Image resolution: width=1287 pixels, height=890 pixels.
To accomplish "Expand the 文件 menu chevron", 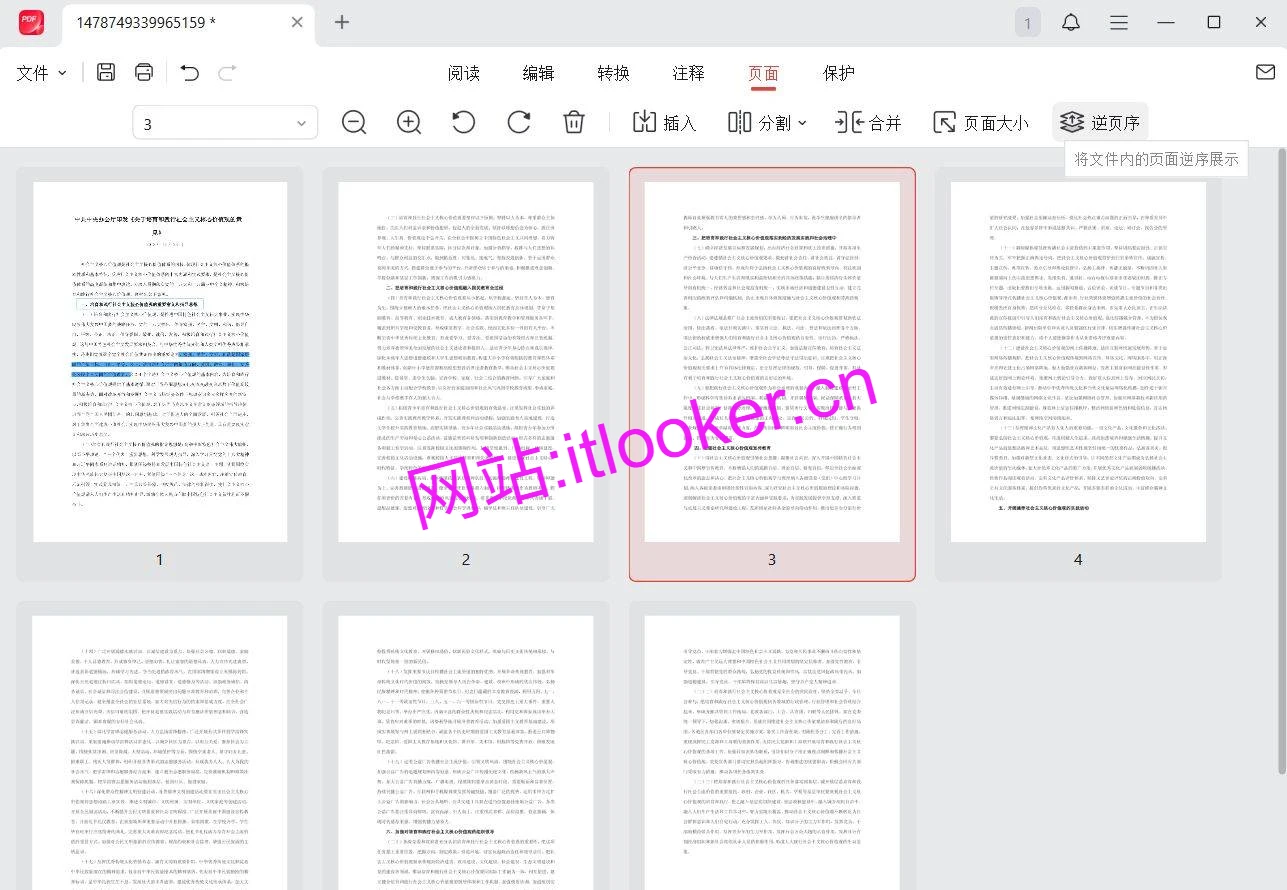I will point(62,72).
